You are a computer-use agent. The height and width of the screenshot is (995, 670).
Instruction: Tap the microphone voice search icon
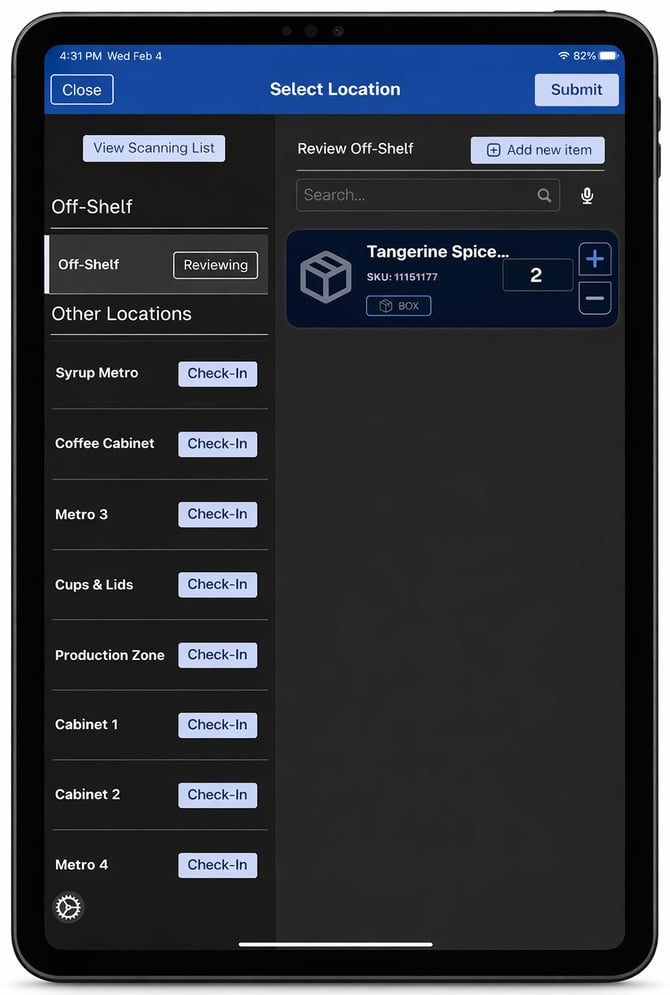tap(587, 195)
